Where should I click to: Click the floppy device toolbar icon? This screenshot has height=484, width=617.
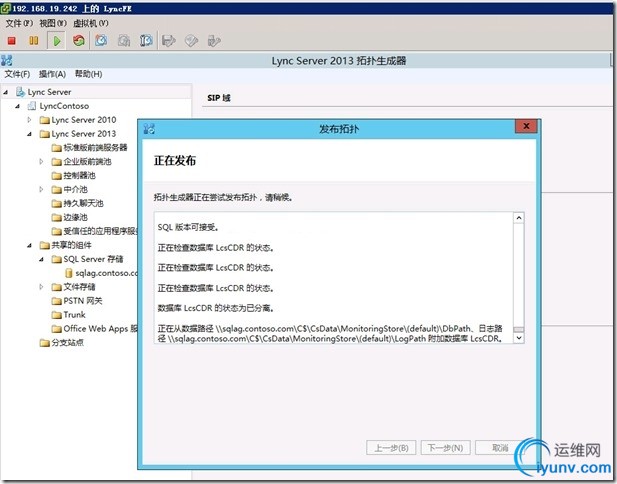tap(169, 41)
